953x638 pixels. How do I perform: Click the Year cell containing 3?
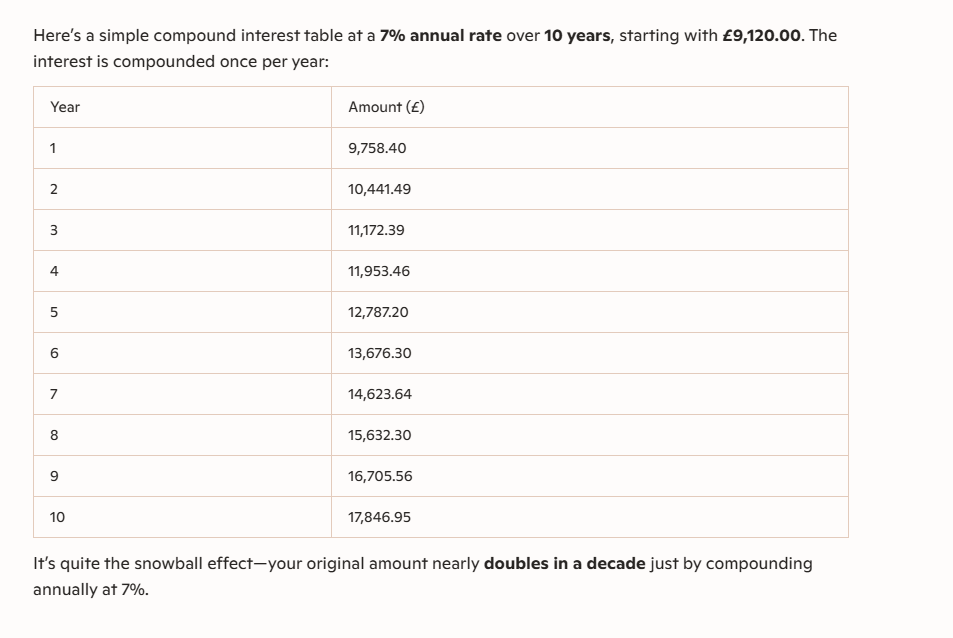point(54,230)
